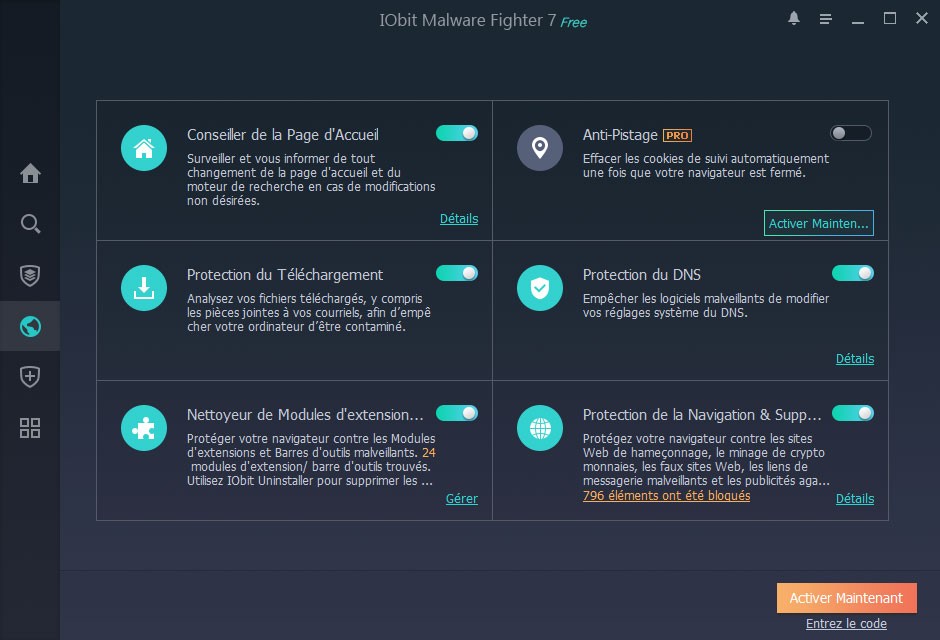The height and width of the screenshot is (640, 940).
Task: Click the Free edition label in title
Action: (574, 22)
